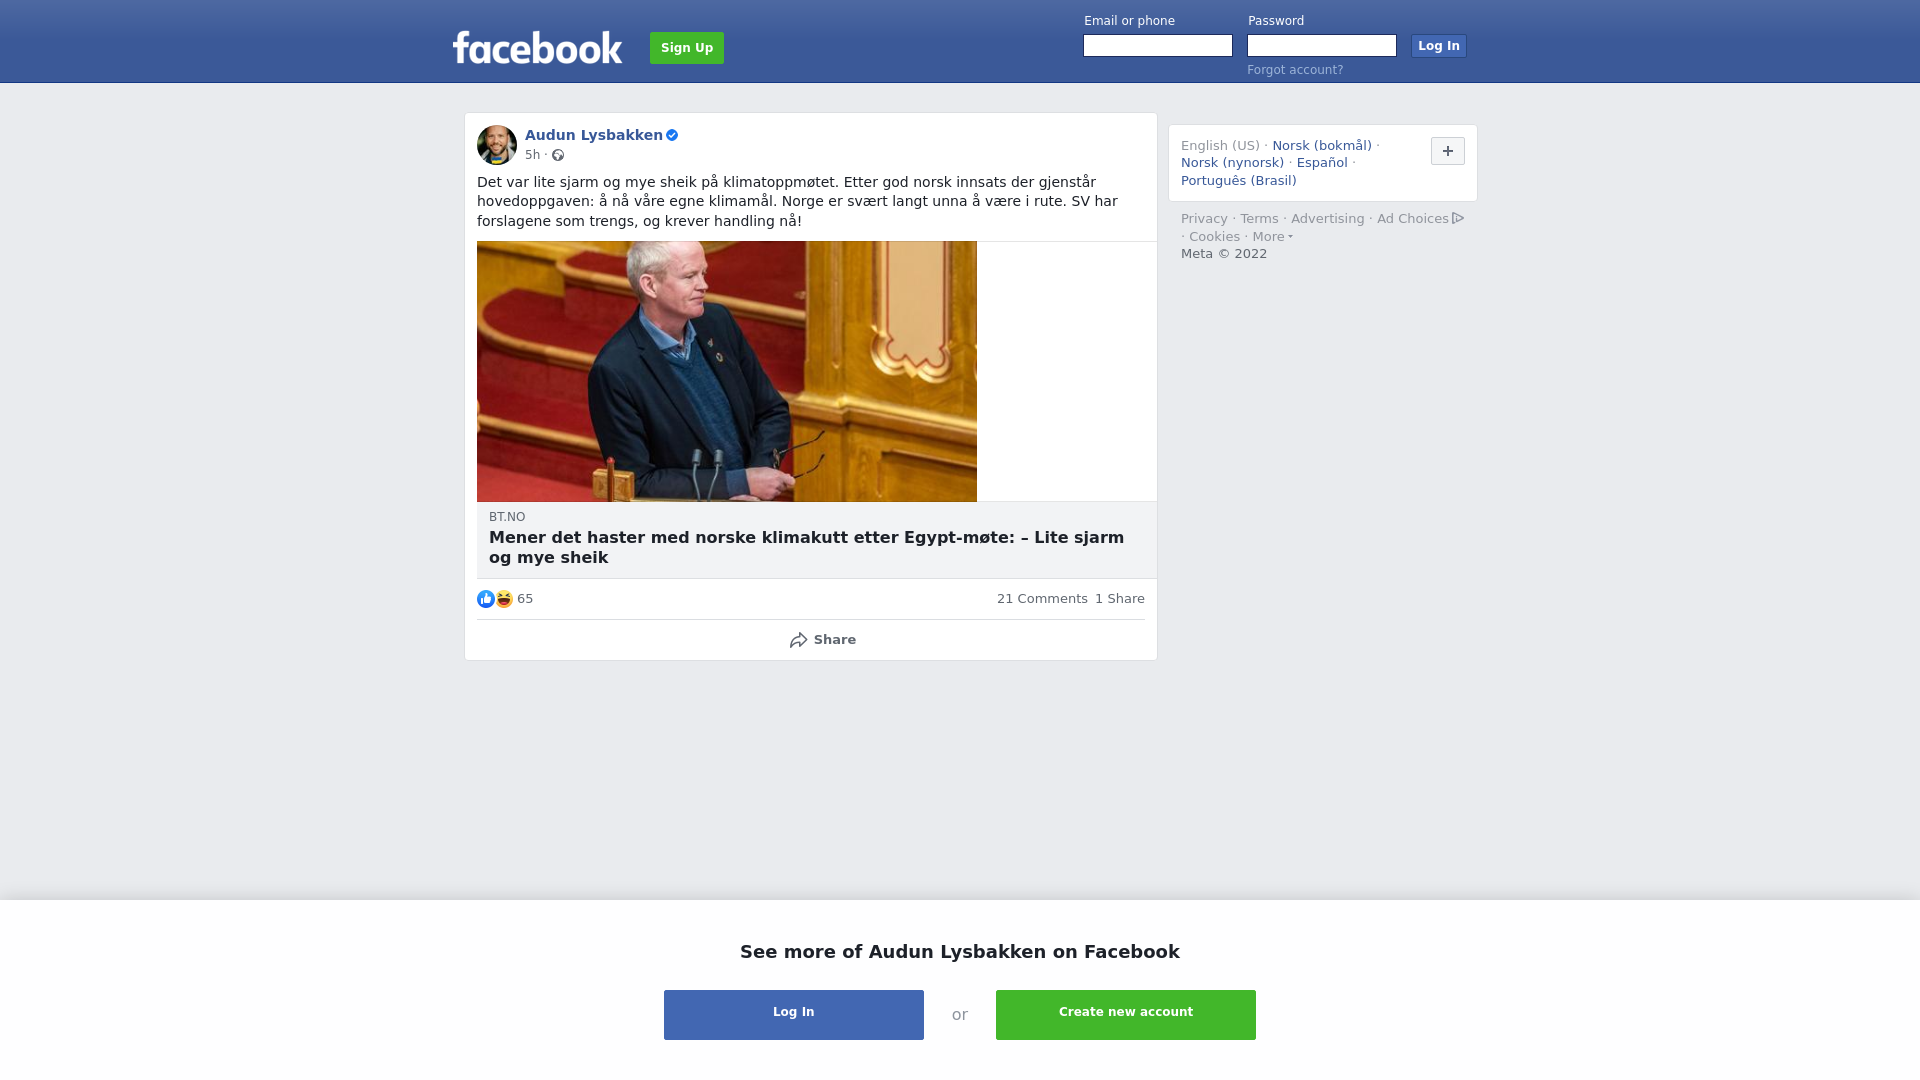Open Audun Lysbakken's profile picture
Viewport: 1920px width, 1080px height.
pos(497,145)
